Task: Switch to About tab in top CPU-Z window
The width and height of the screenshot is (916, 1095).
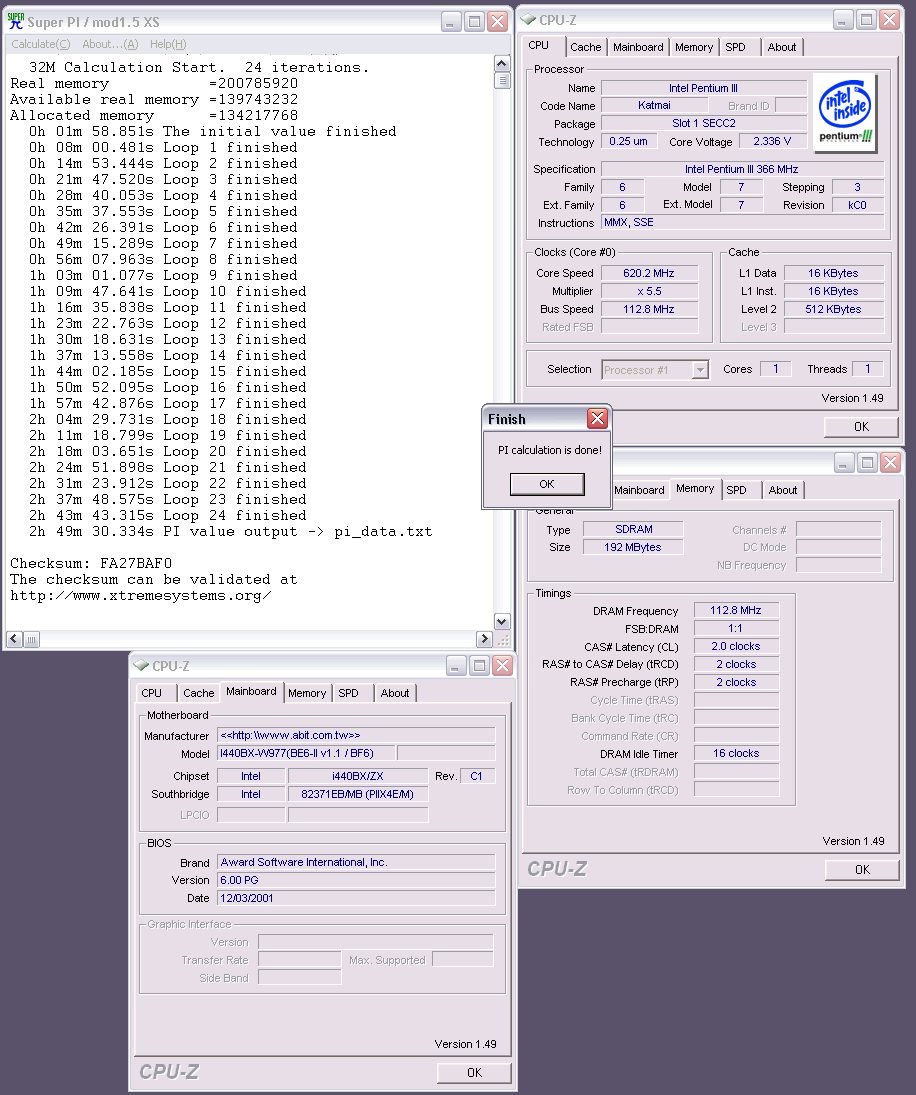Action: (781, 47)
